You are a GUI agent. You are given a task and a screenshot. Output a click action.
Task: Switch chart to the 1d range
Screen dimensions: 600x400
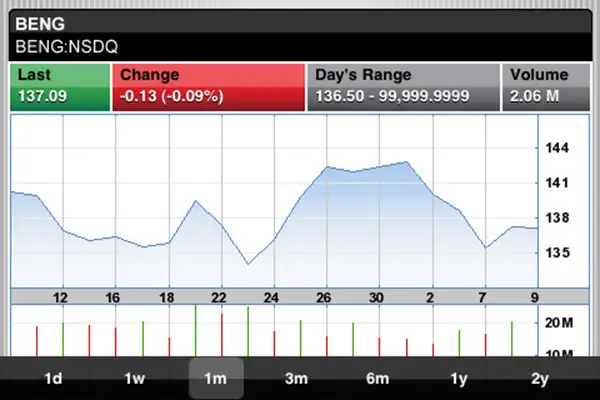(53, 379)
